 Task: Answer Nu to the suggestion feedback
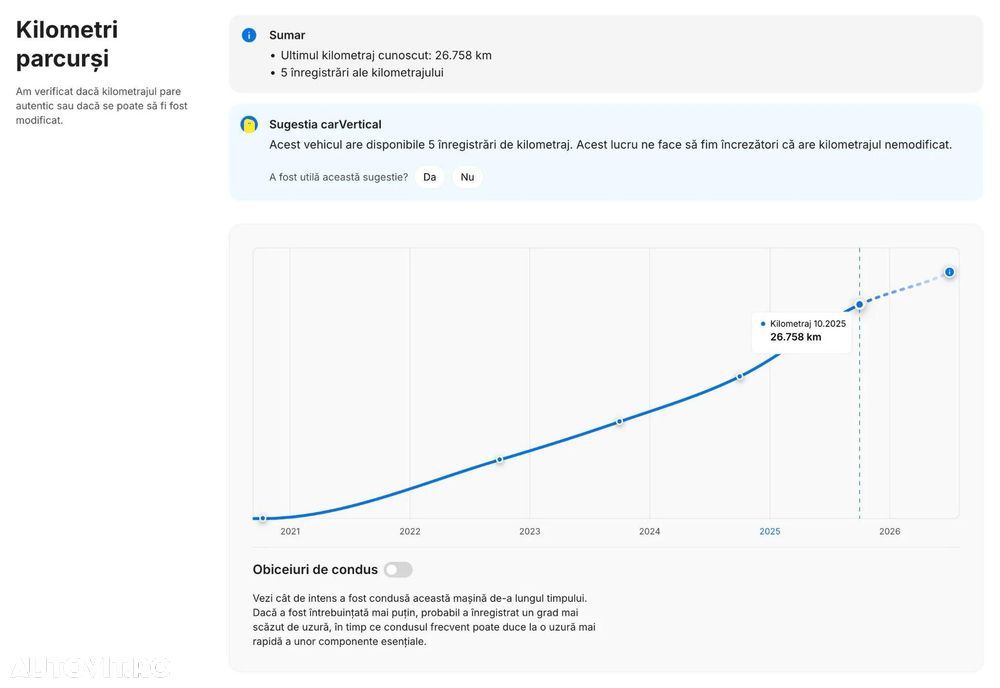[x=467, y=177]
